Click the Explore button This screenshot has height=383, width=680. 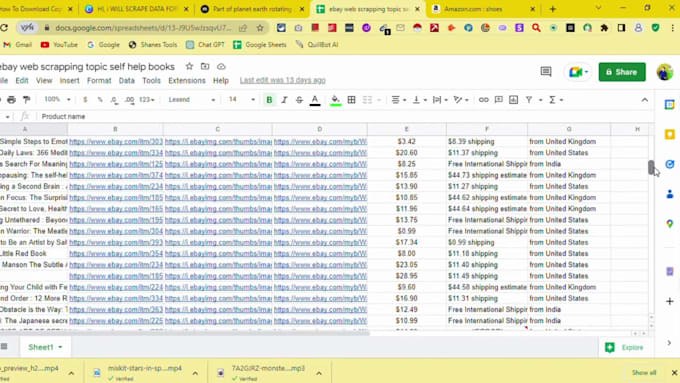tap(624, 347)
